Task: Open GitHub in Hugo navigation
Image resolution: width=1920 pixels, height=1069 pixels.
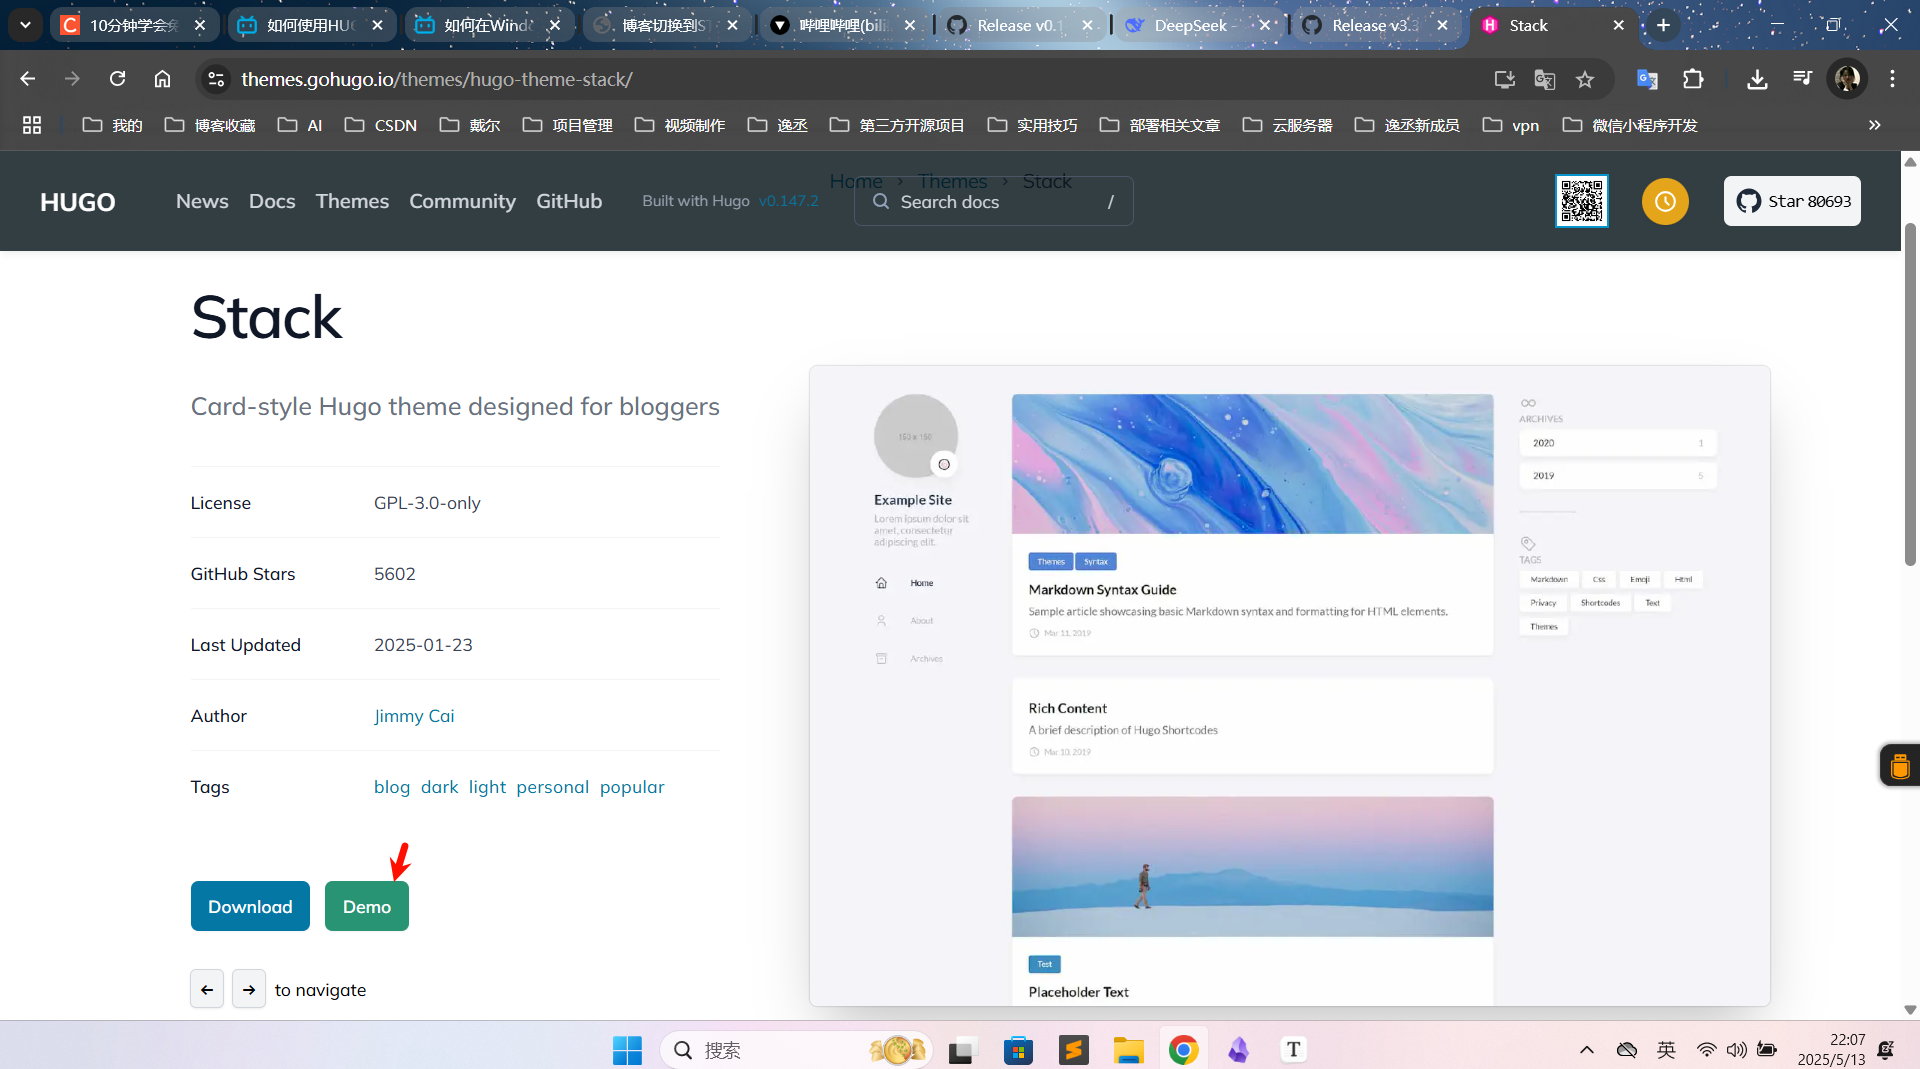Action: coord(569,201)
